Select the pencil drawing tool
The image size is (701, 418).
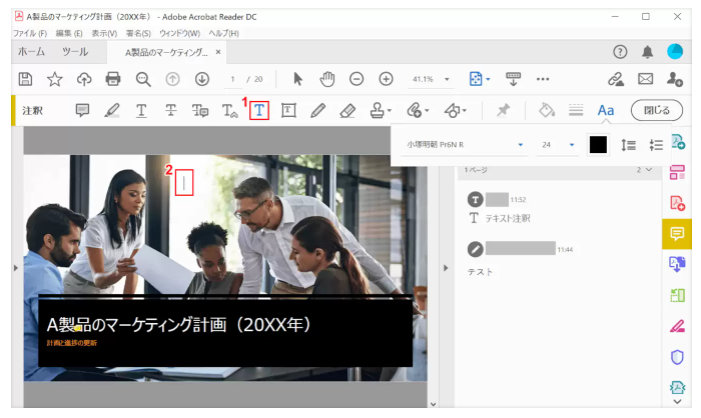click(x=318, y=110)
